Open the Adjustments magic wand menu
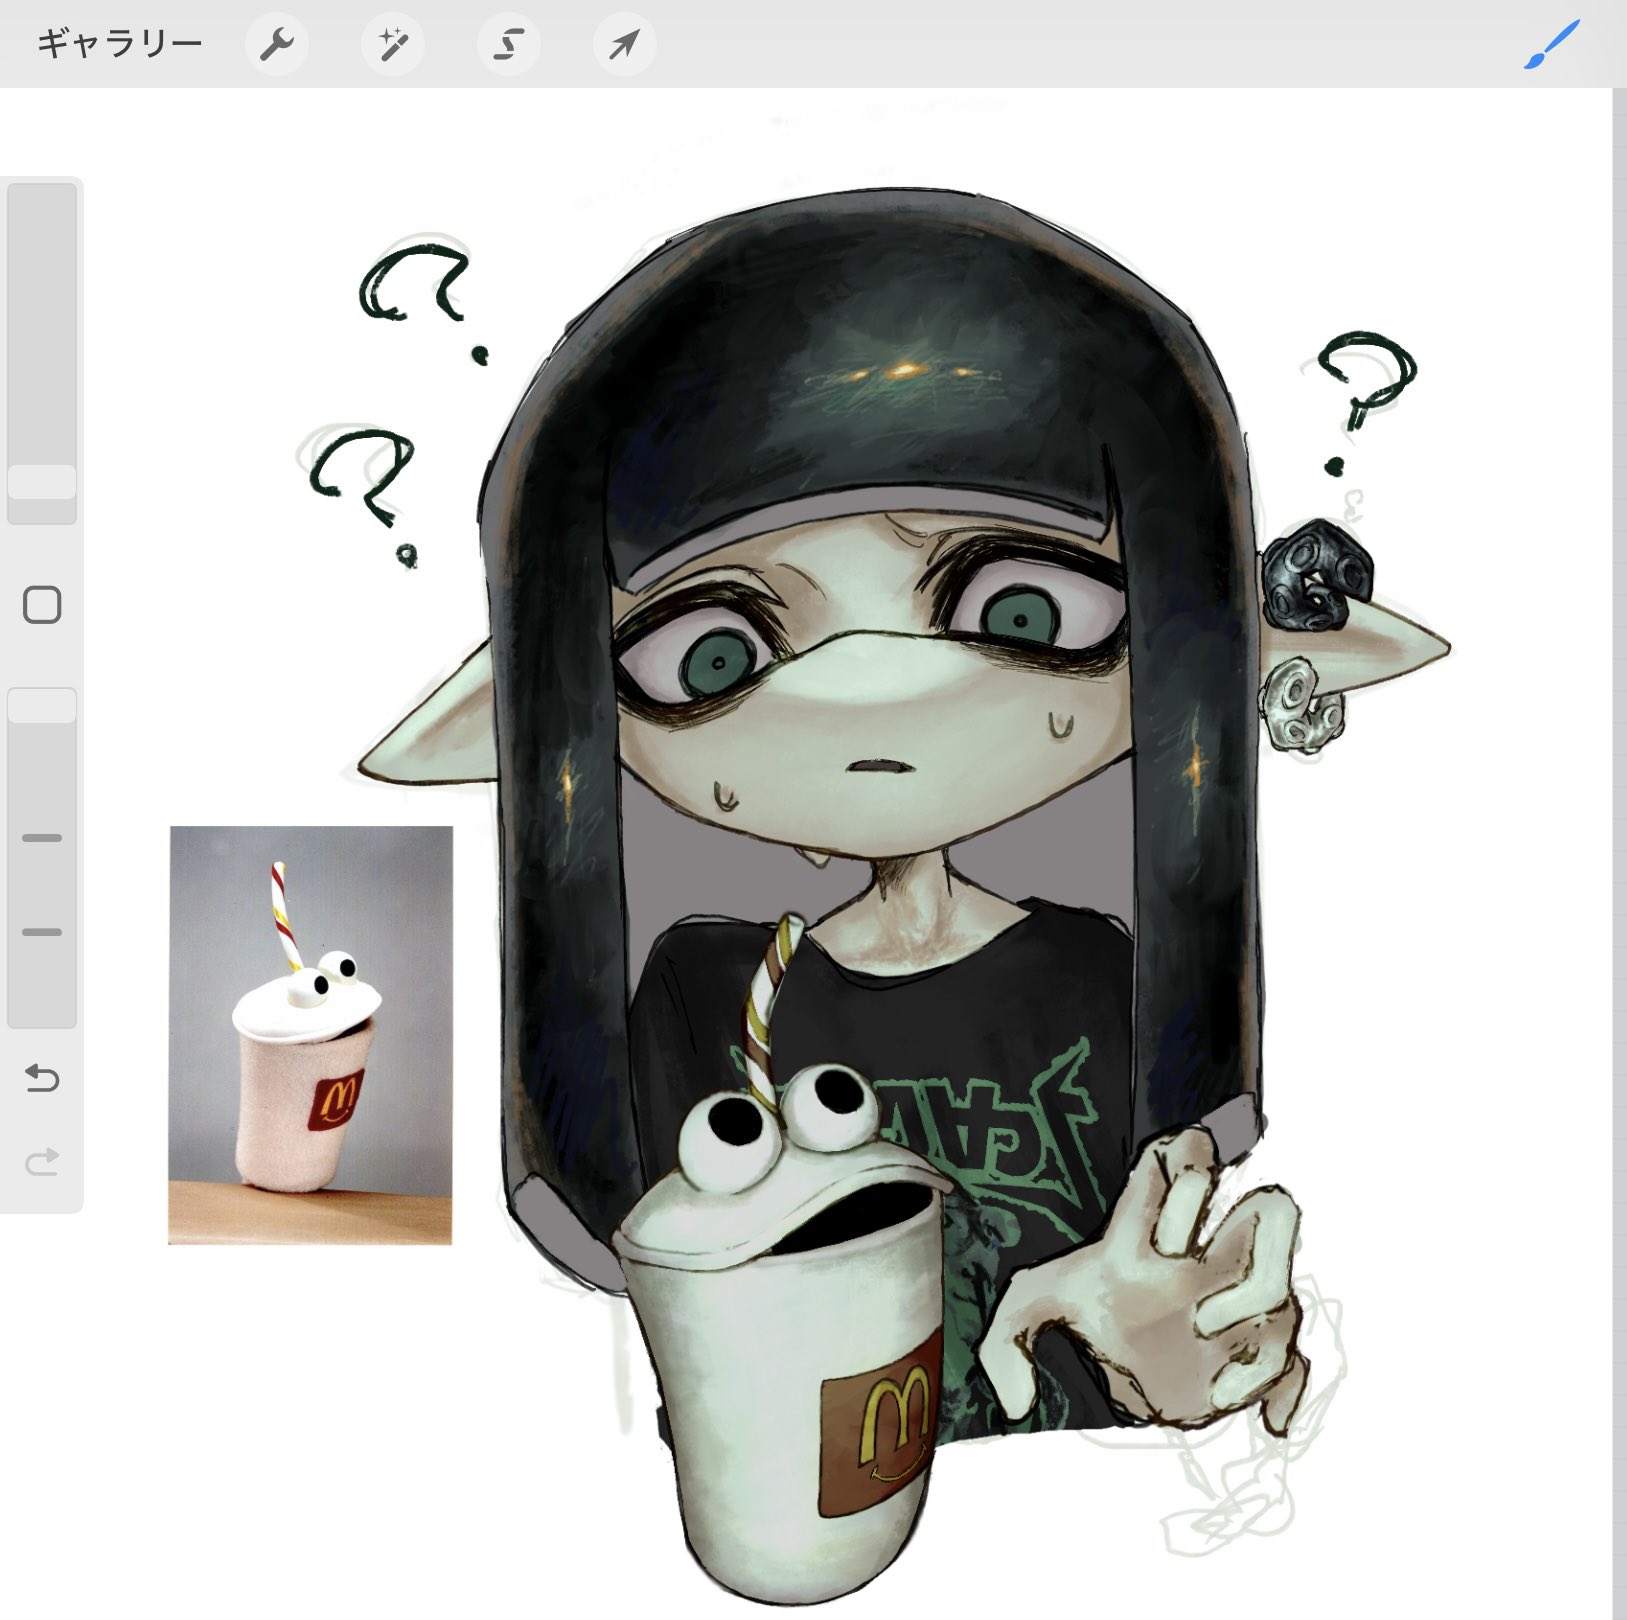 pos(393,44)
